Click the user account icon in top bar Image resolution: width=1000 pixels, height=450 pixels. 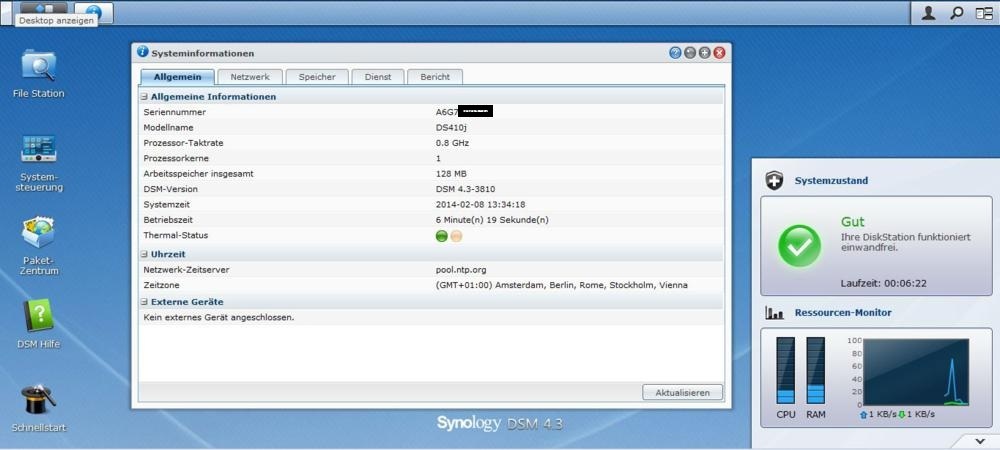tap(929, 13)
